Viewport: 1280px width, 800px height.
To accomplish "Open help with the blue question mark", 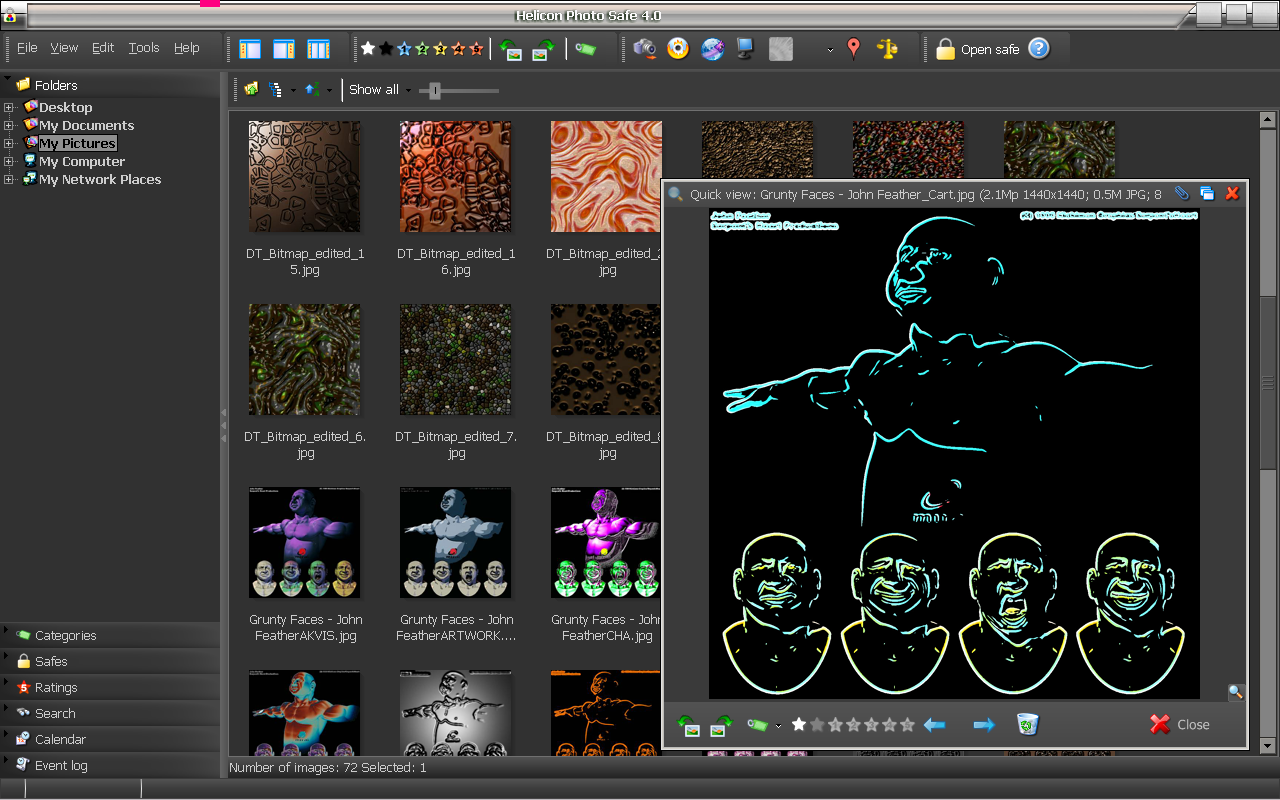I will (x=1039, y=48).
